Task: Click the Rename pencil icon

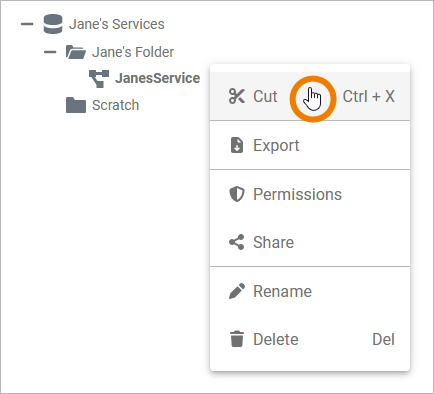Action: coord(237,291)
